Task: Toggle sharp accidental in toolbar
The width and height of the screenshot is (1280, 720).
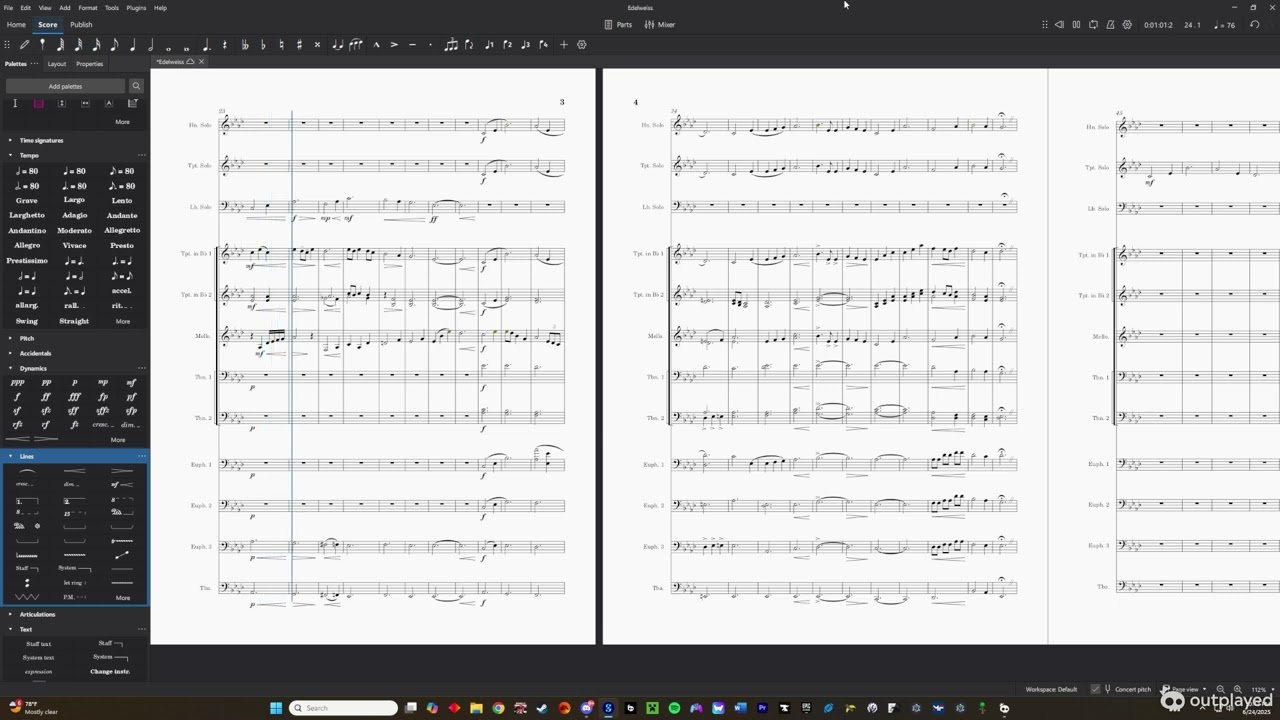Action: (299, 45)
